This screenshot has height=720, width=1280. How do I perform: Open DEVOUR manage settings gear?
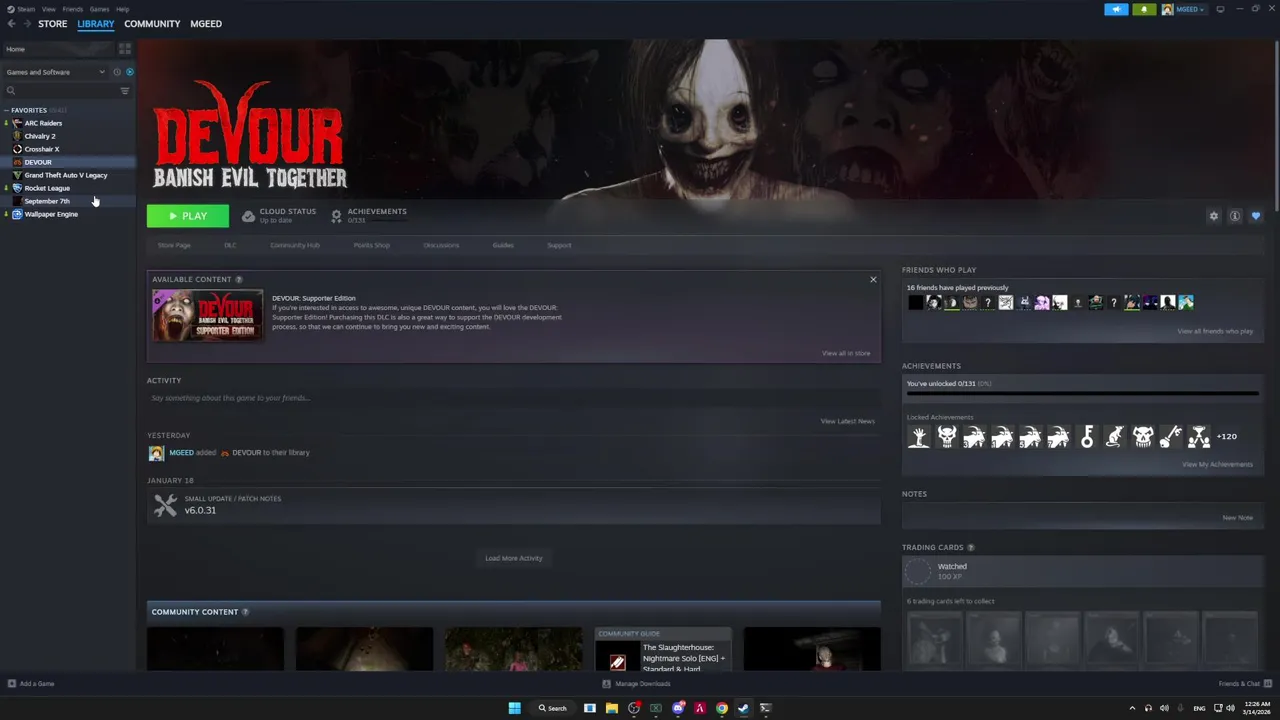pos(1214,216)
